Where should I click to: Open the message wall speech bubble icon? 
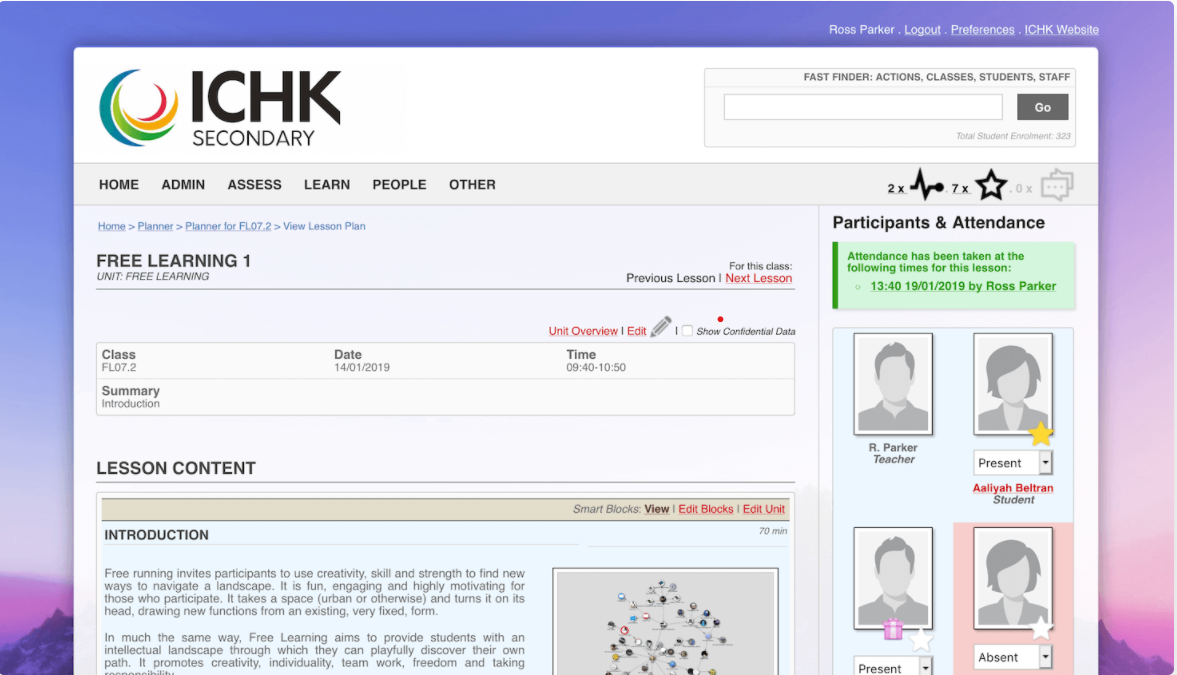(1057, 185)
